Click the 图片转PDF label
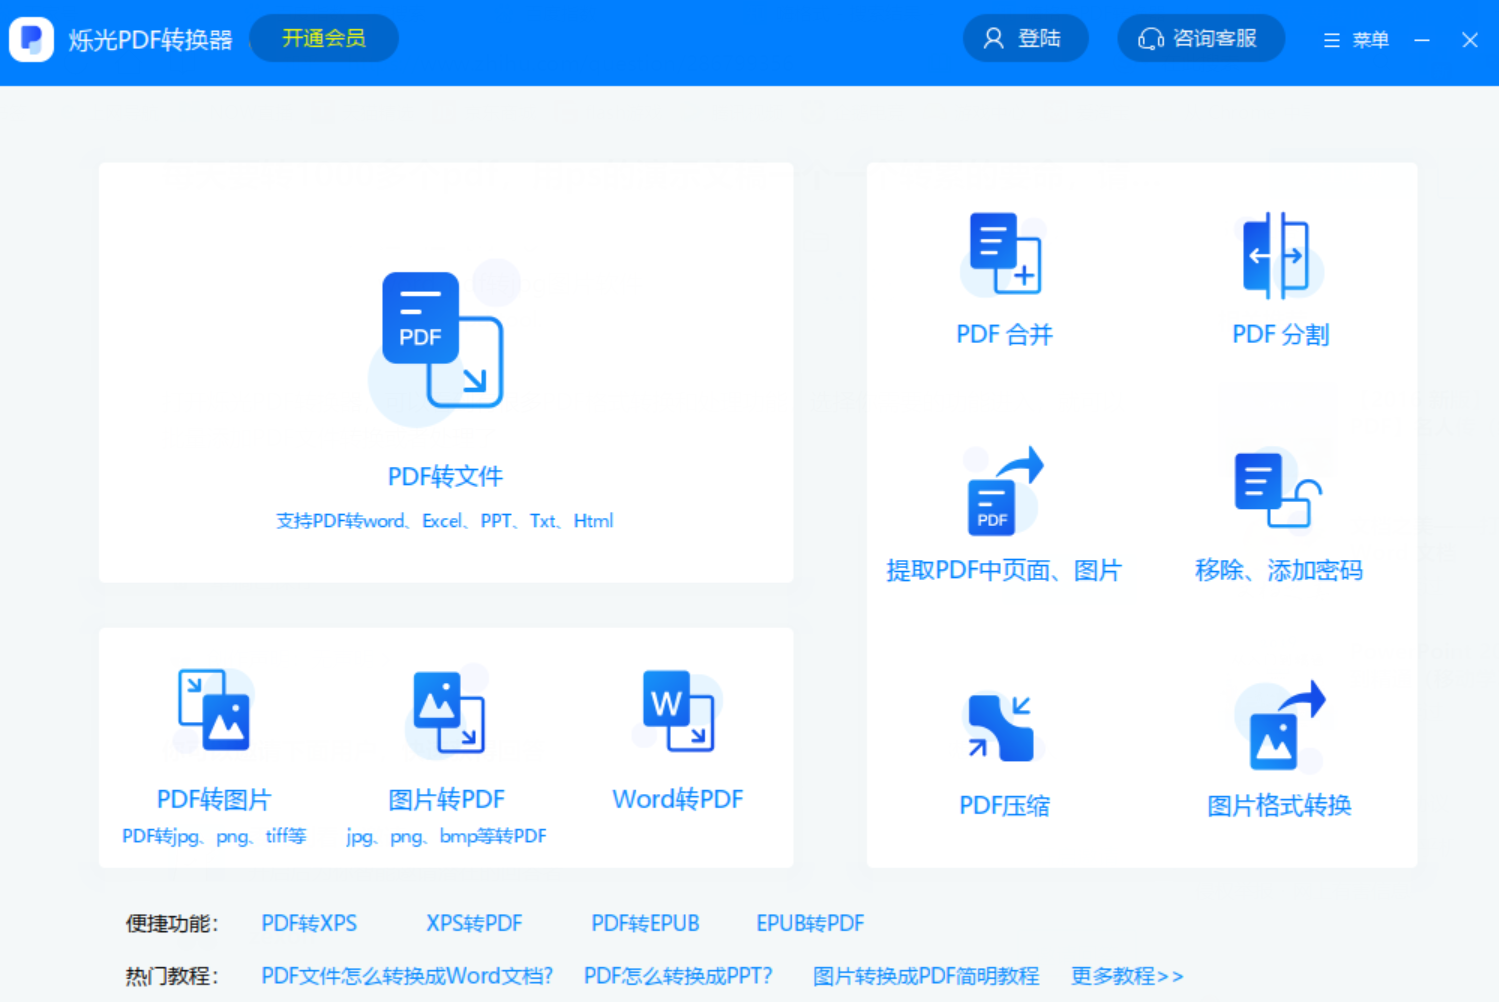The width and height of the screenshot is (1499, 1002). (x=446, y=800)
